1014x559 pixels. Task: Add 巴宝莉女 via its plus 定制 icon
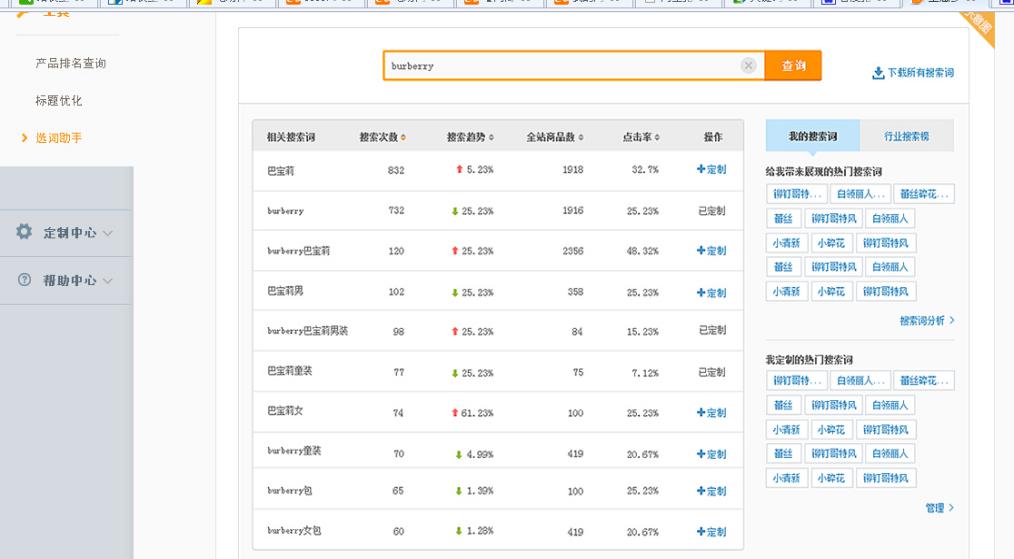pos(702,413)
